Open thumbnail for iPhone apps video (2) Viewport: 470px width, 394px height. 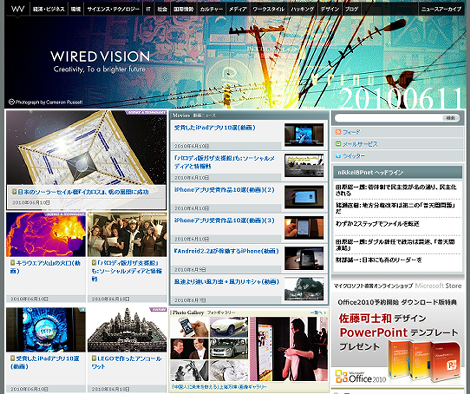pos(304,197)
